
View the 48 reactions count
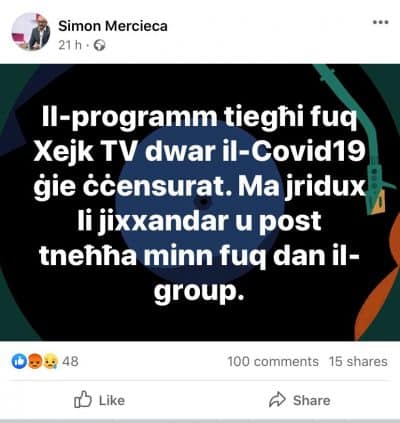[x=70, y=361]
